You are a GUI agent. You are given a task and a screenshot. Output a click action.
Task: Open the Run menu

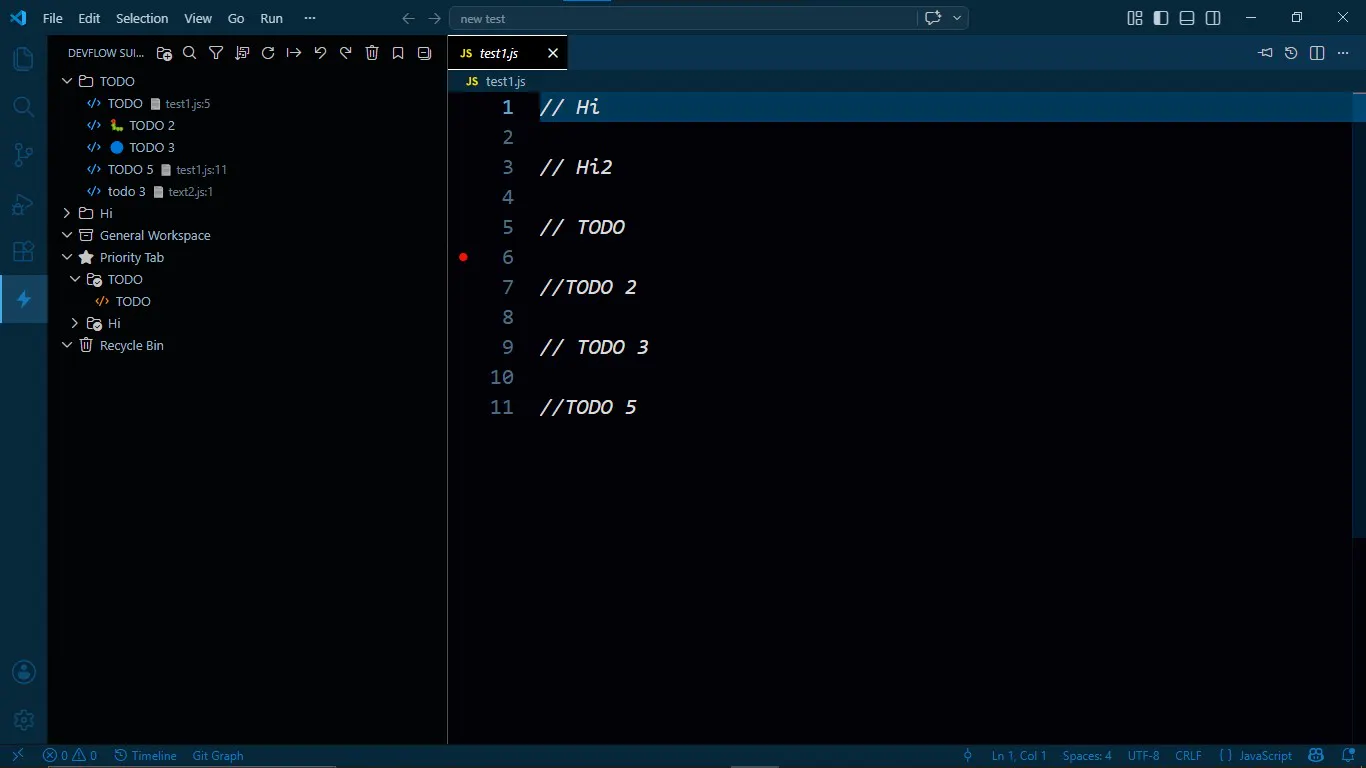271,18
